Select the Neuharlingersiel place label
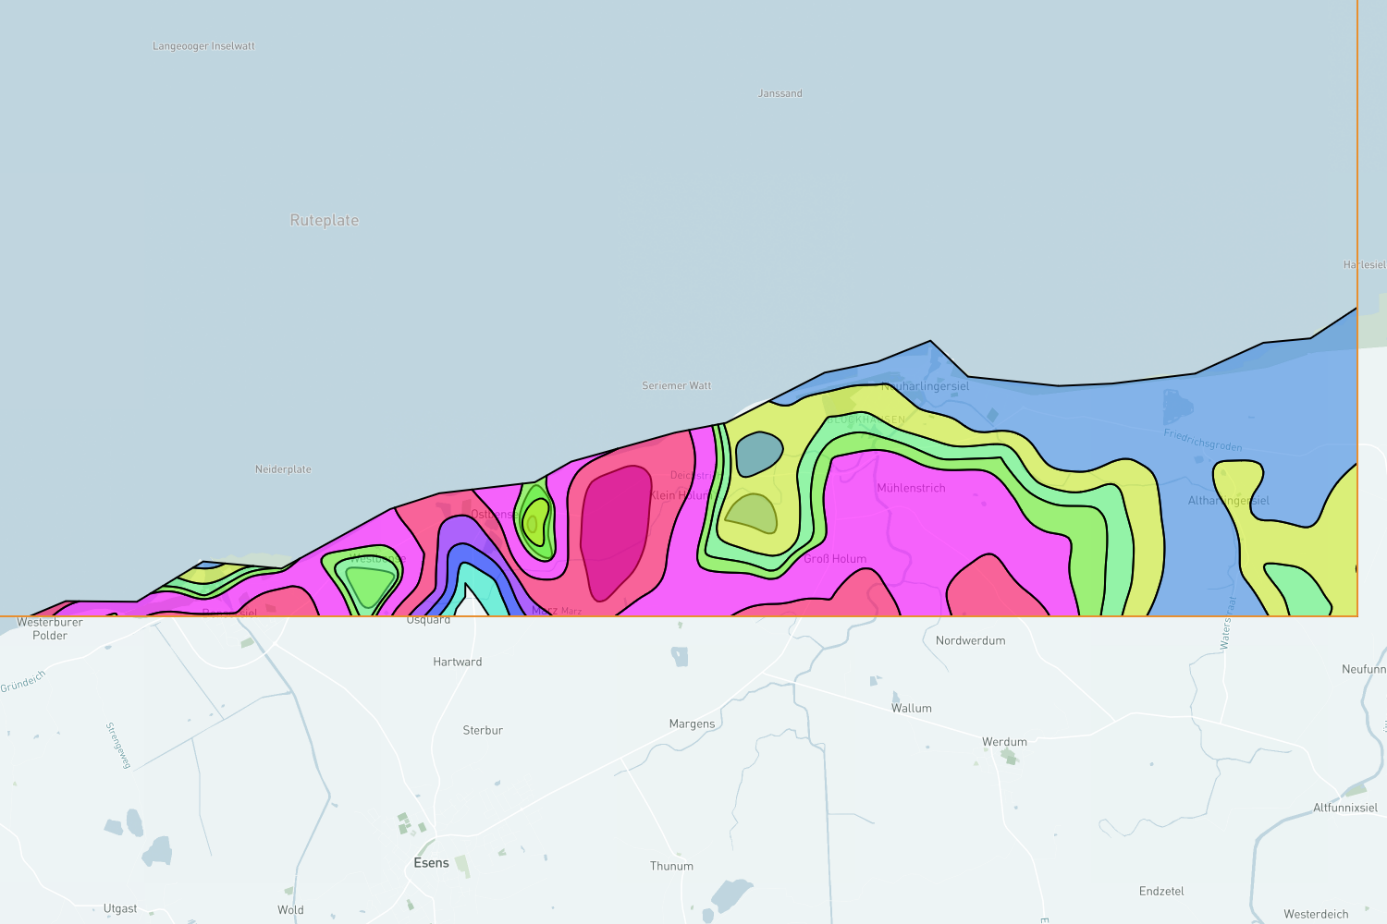 pyautogui.click(x=925, y=386)
